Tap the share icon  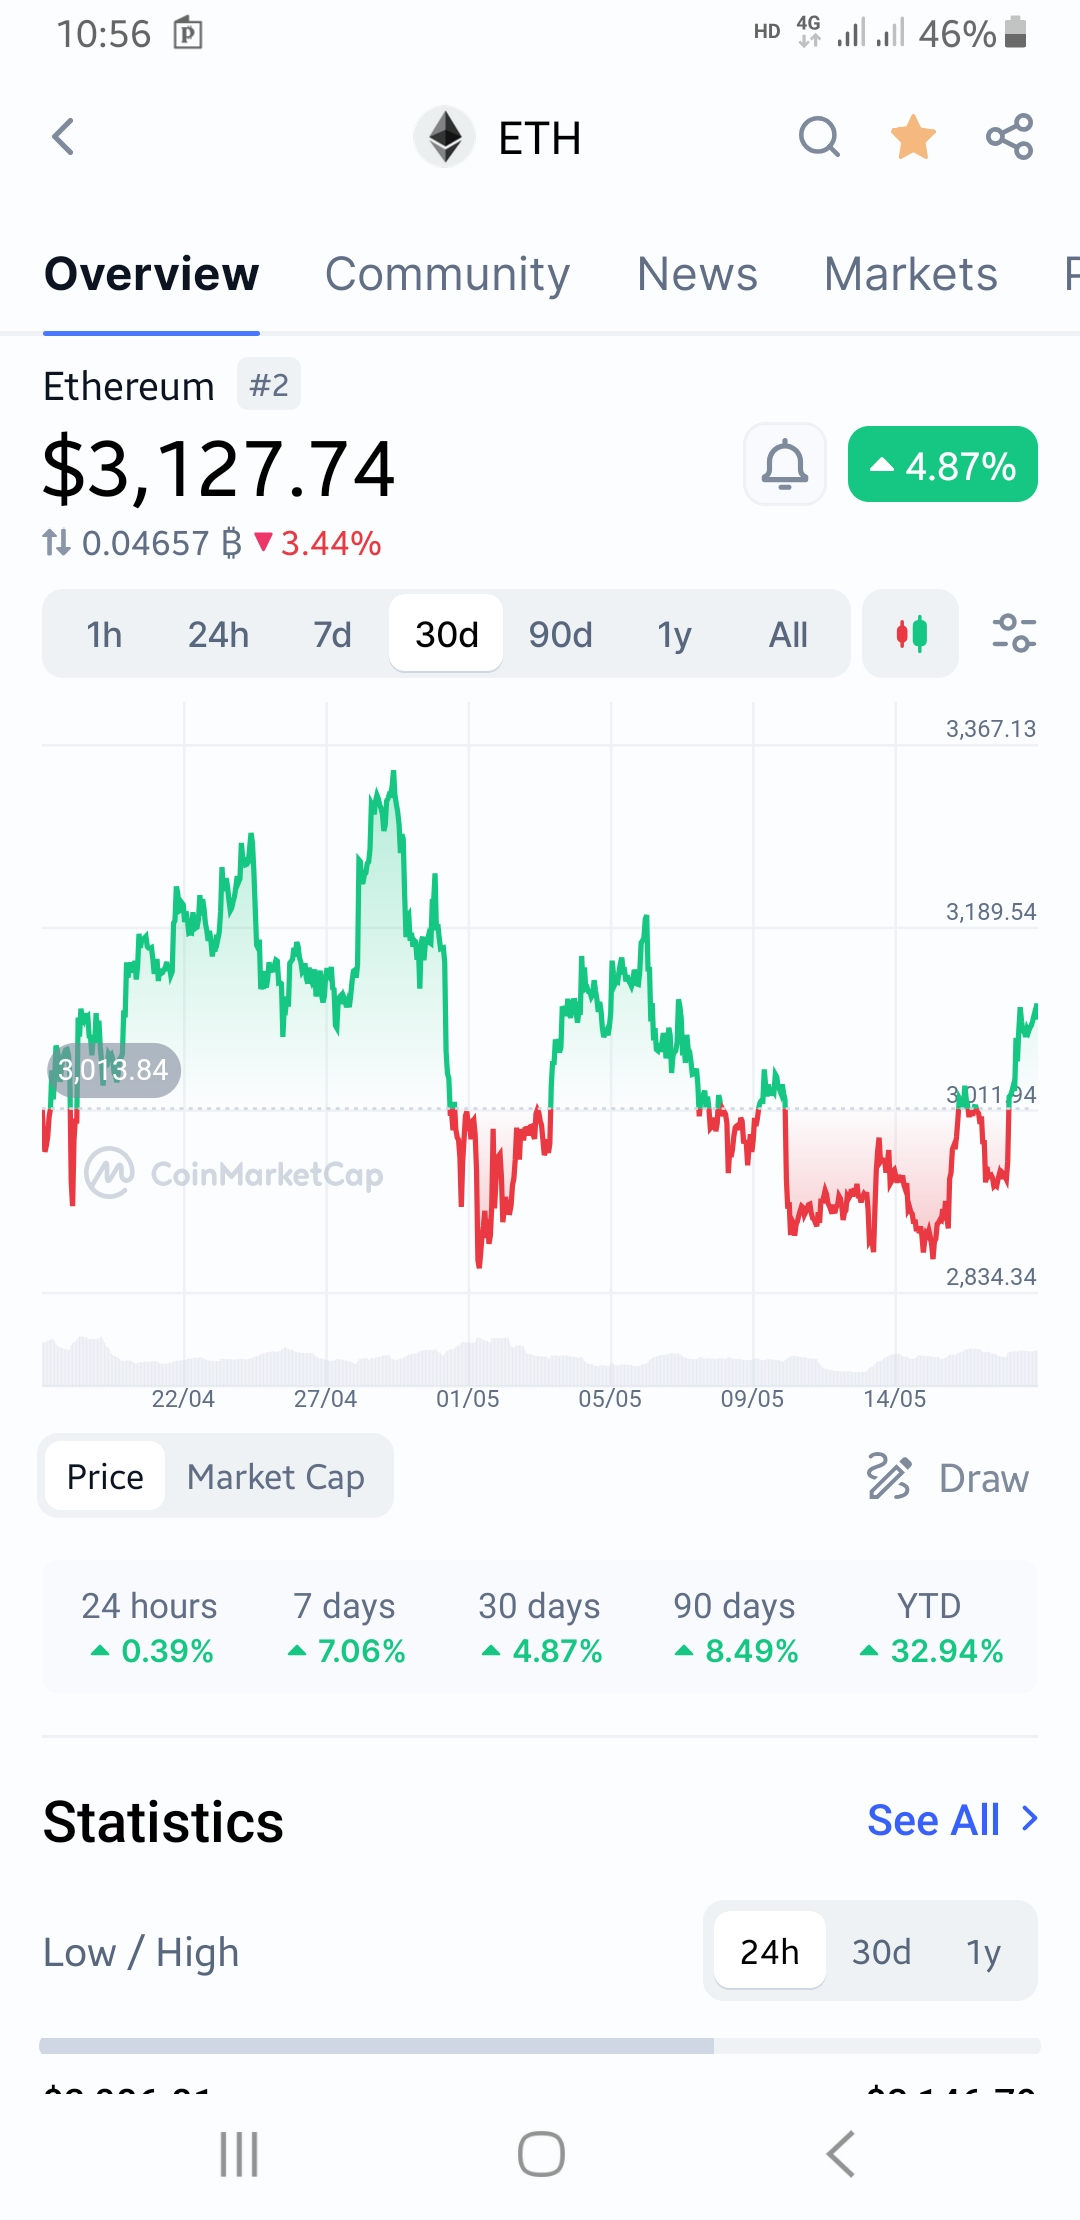click(1009, 137)
